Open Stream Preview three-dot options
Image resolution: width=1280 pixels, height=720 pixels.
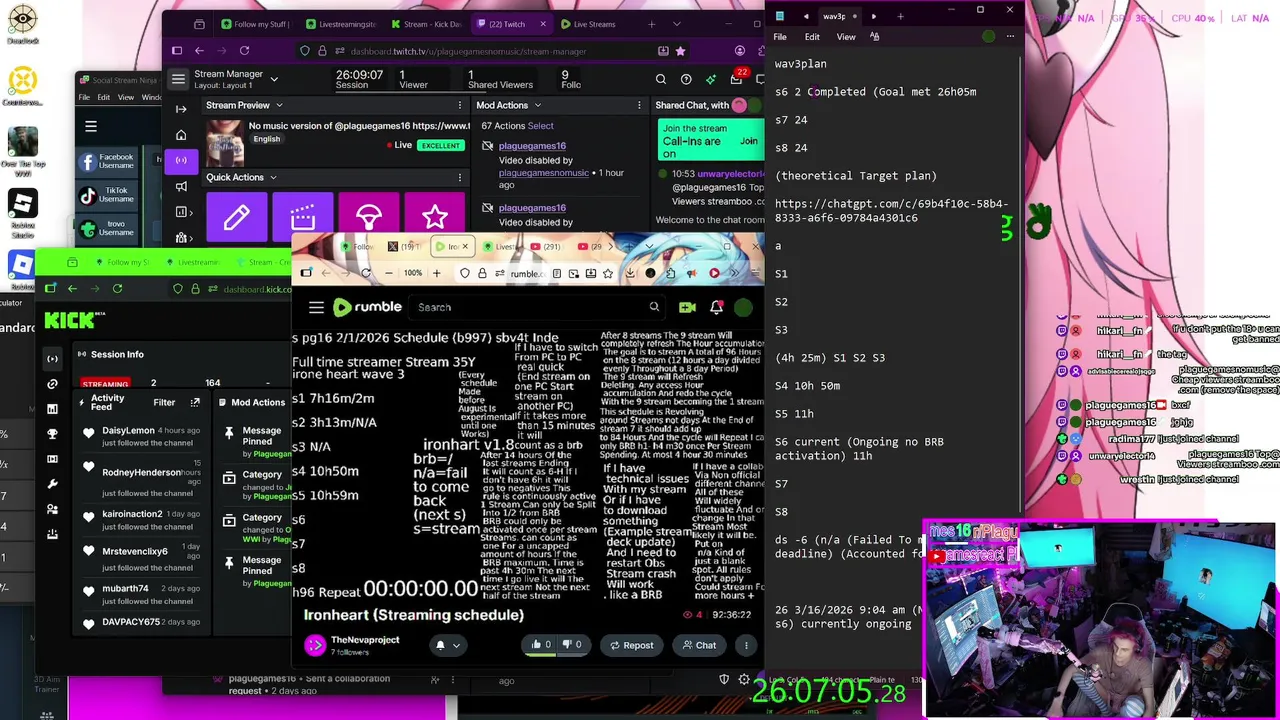459,105
